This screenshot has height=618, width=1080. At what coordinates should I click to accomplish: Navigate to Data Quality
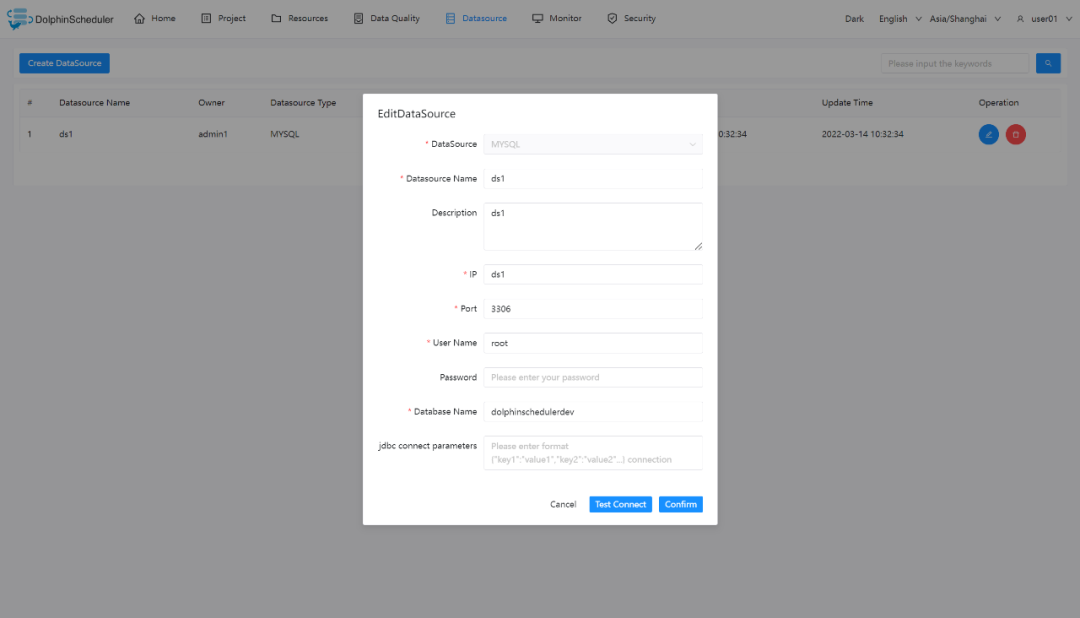(x=386, y=19)
